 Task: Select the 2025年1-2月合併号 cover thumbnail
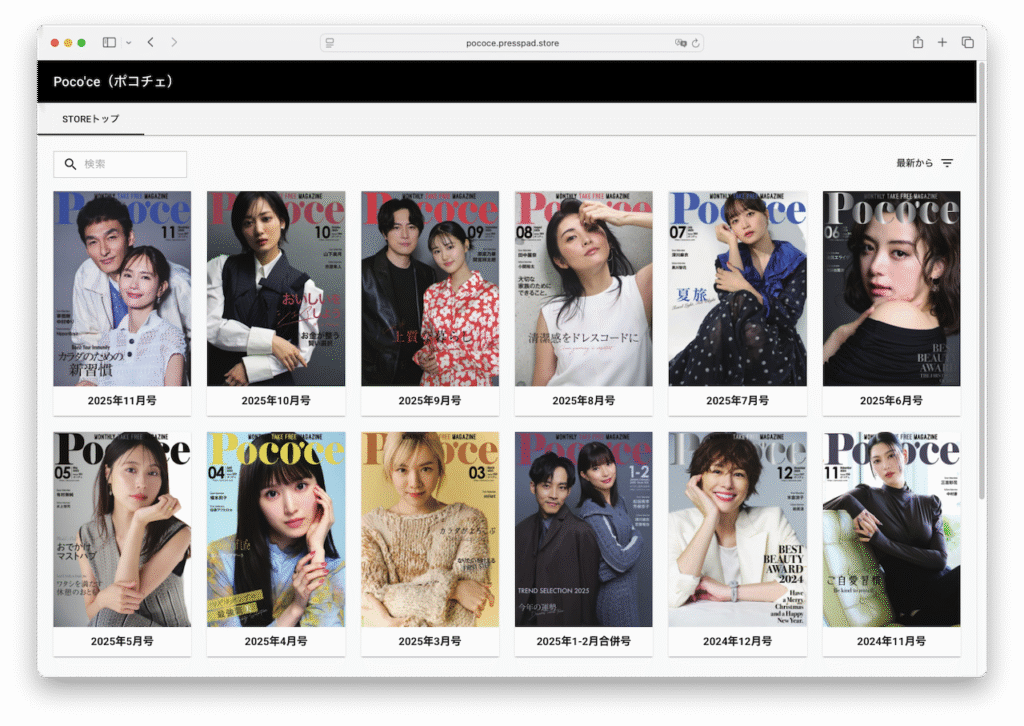click(583, 529)
